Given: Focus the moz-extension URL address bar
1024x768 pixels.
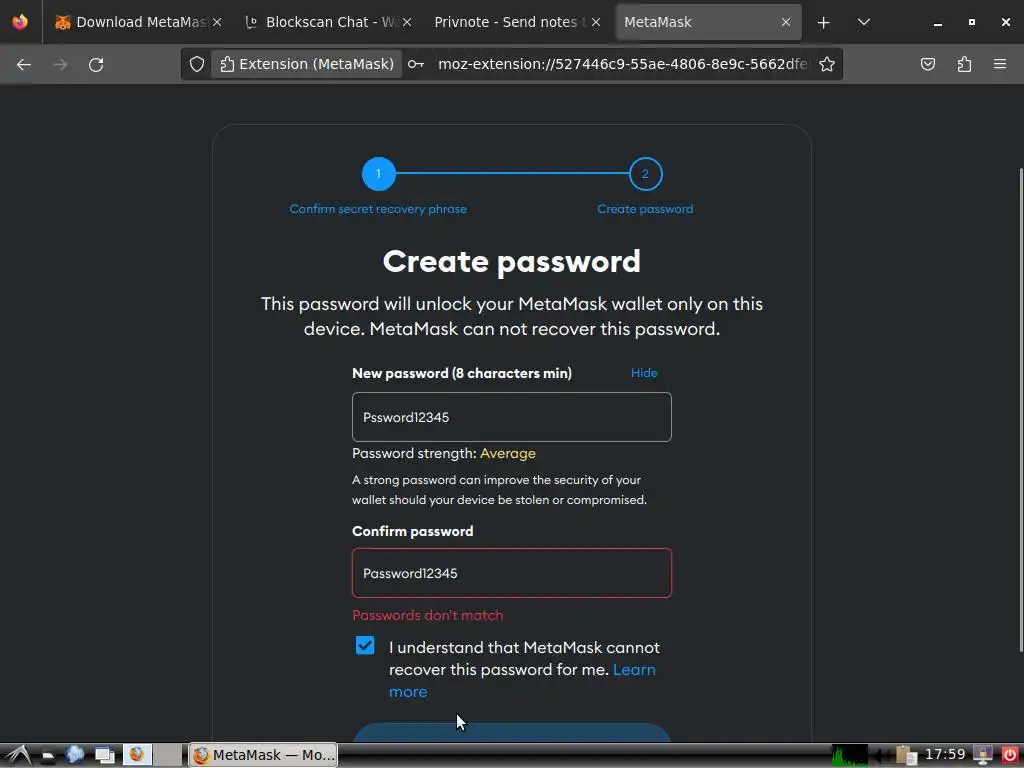Looking at the screenshot, I should click(x=622, y=64).
